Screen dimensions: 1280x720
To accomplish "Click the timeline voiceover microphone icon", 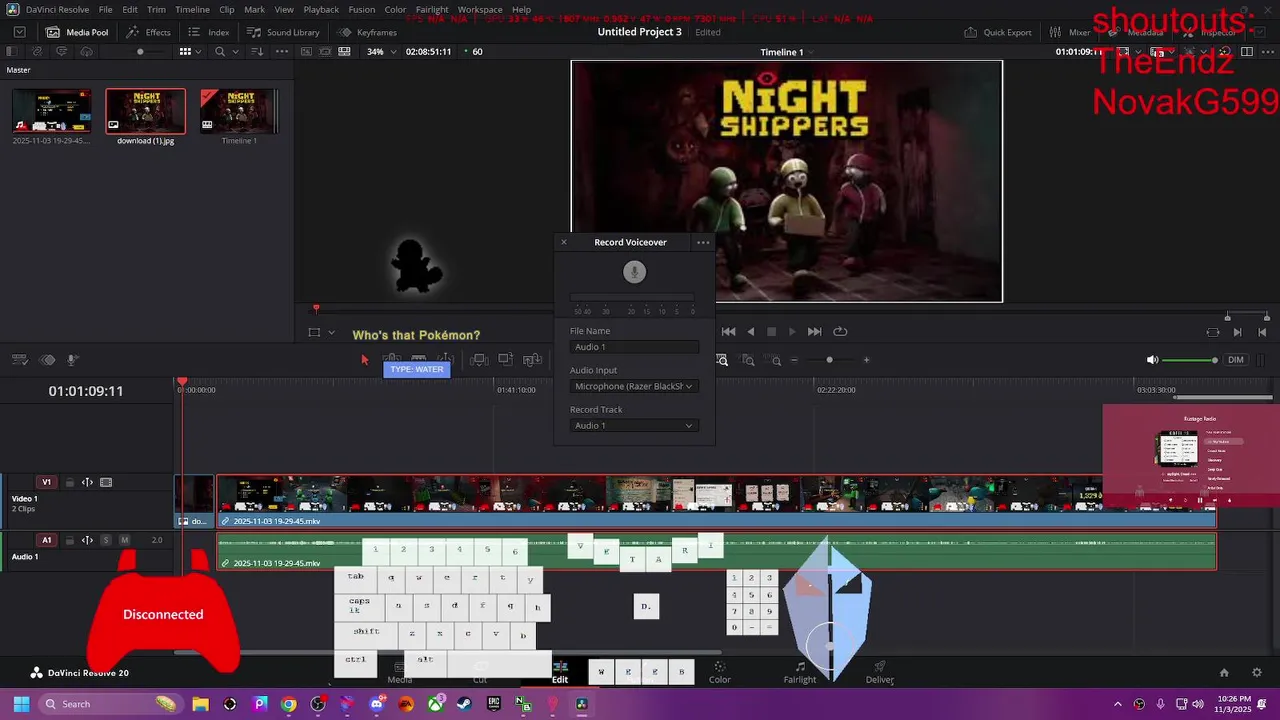I will click(73, 360).
